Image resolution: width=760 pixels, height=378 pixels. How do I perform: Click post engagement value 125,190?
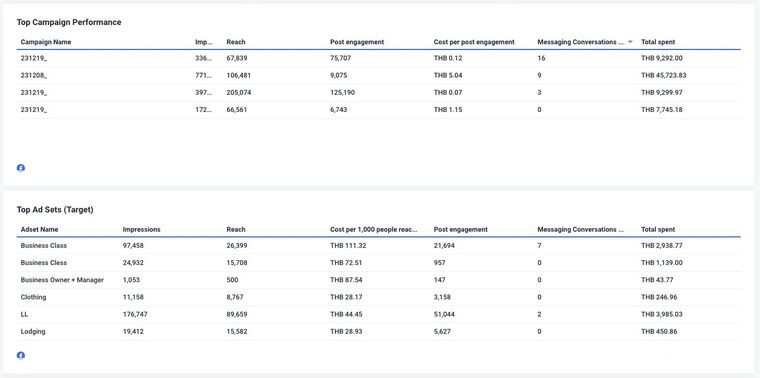[343, 93]
